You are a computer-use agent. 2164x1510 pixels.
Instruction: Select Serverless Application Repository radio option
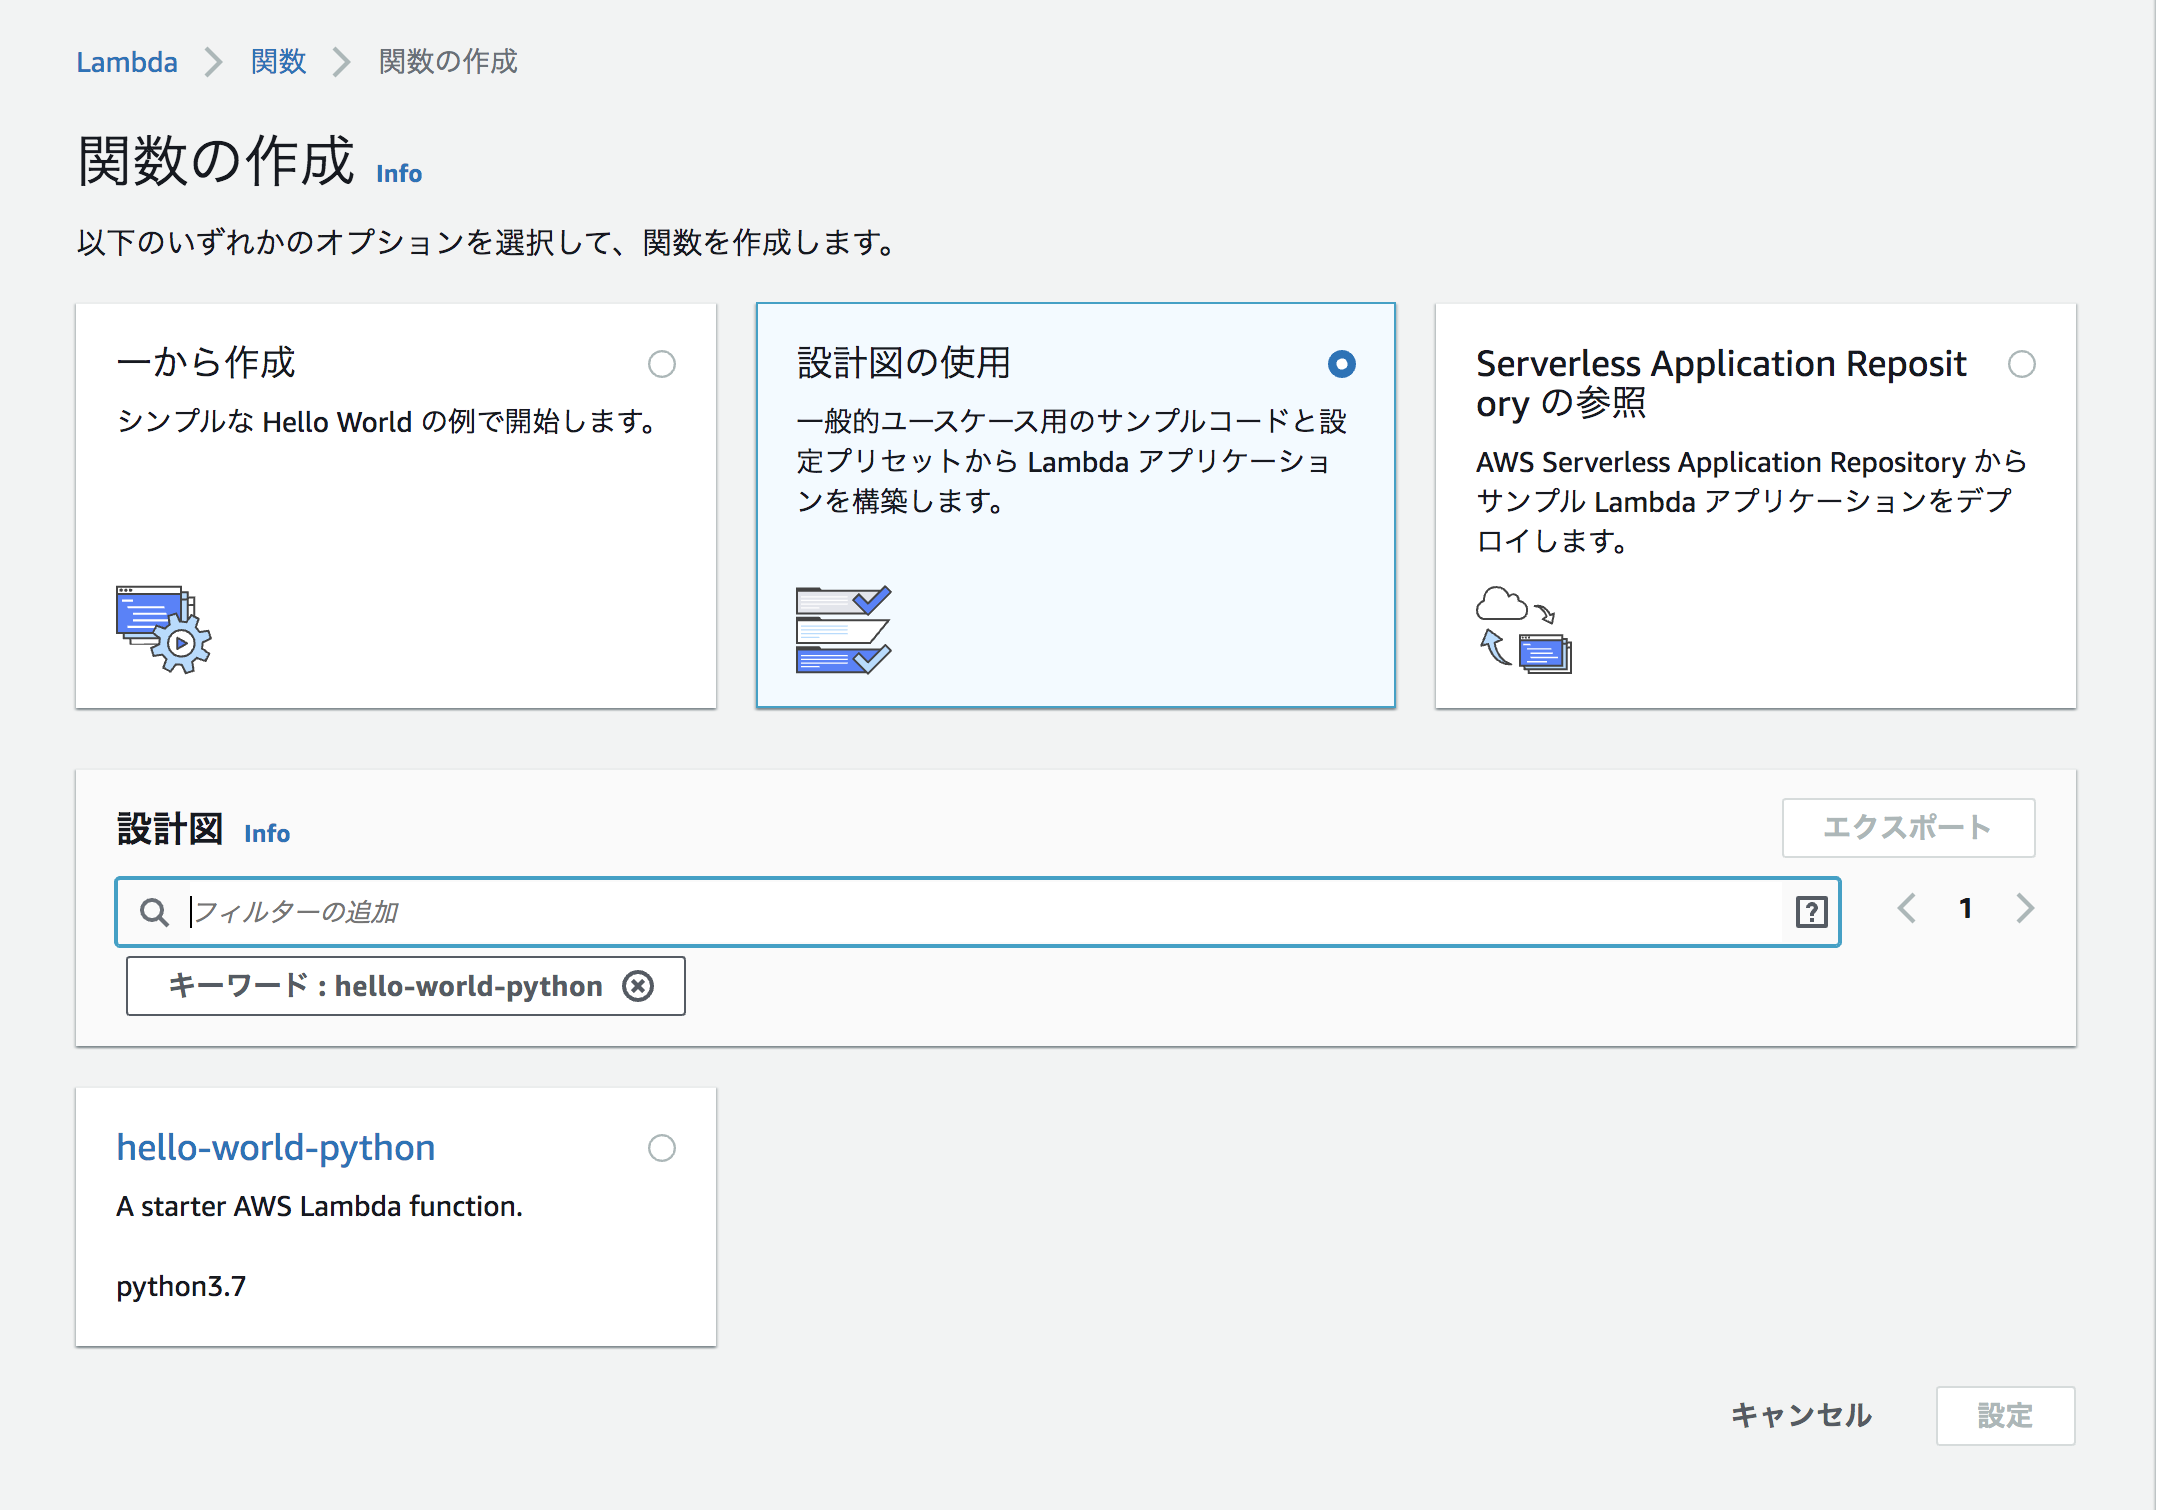(2021, 364)
